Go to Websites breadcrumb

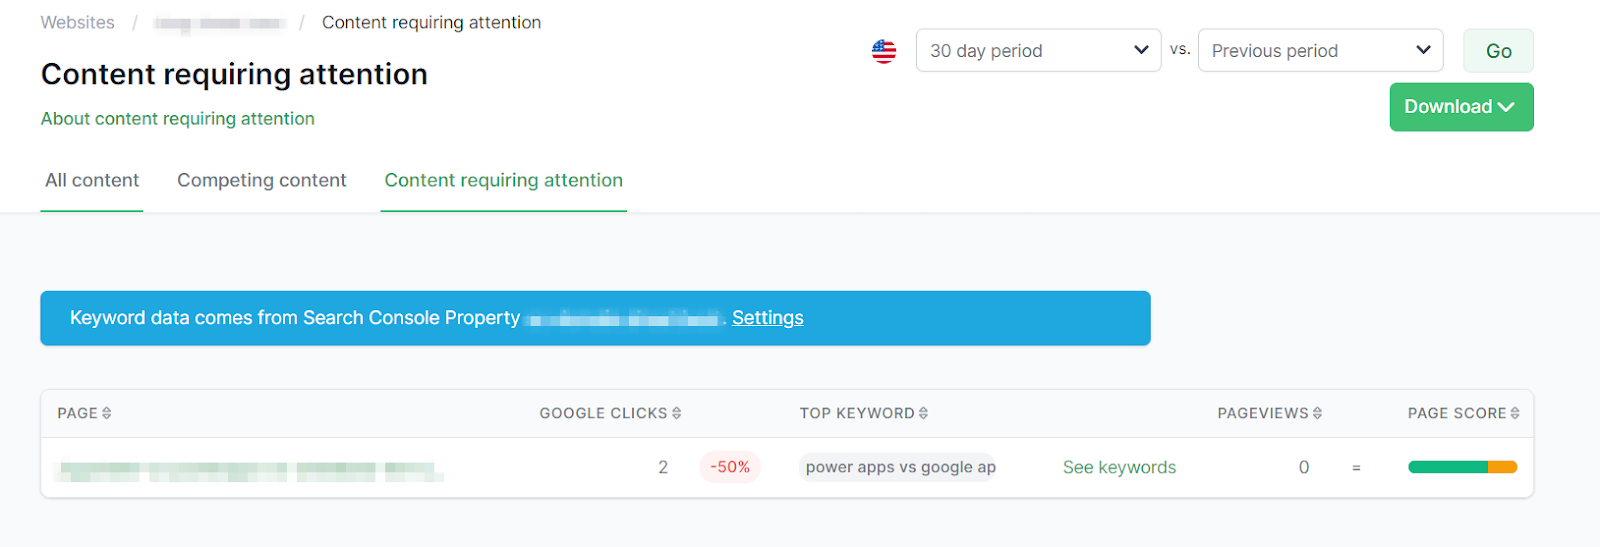click(x=77, y=22)
